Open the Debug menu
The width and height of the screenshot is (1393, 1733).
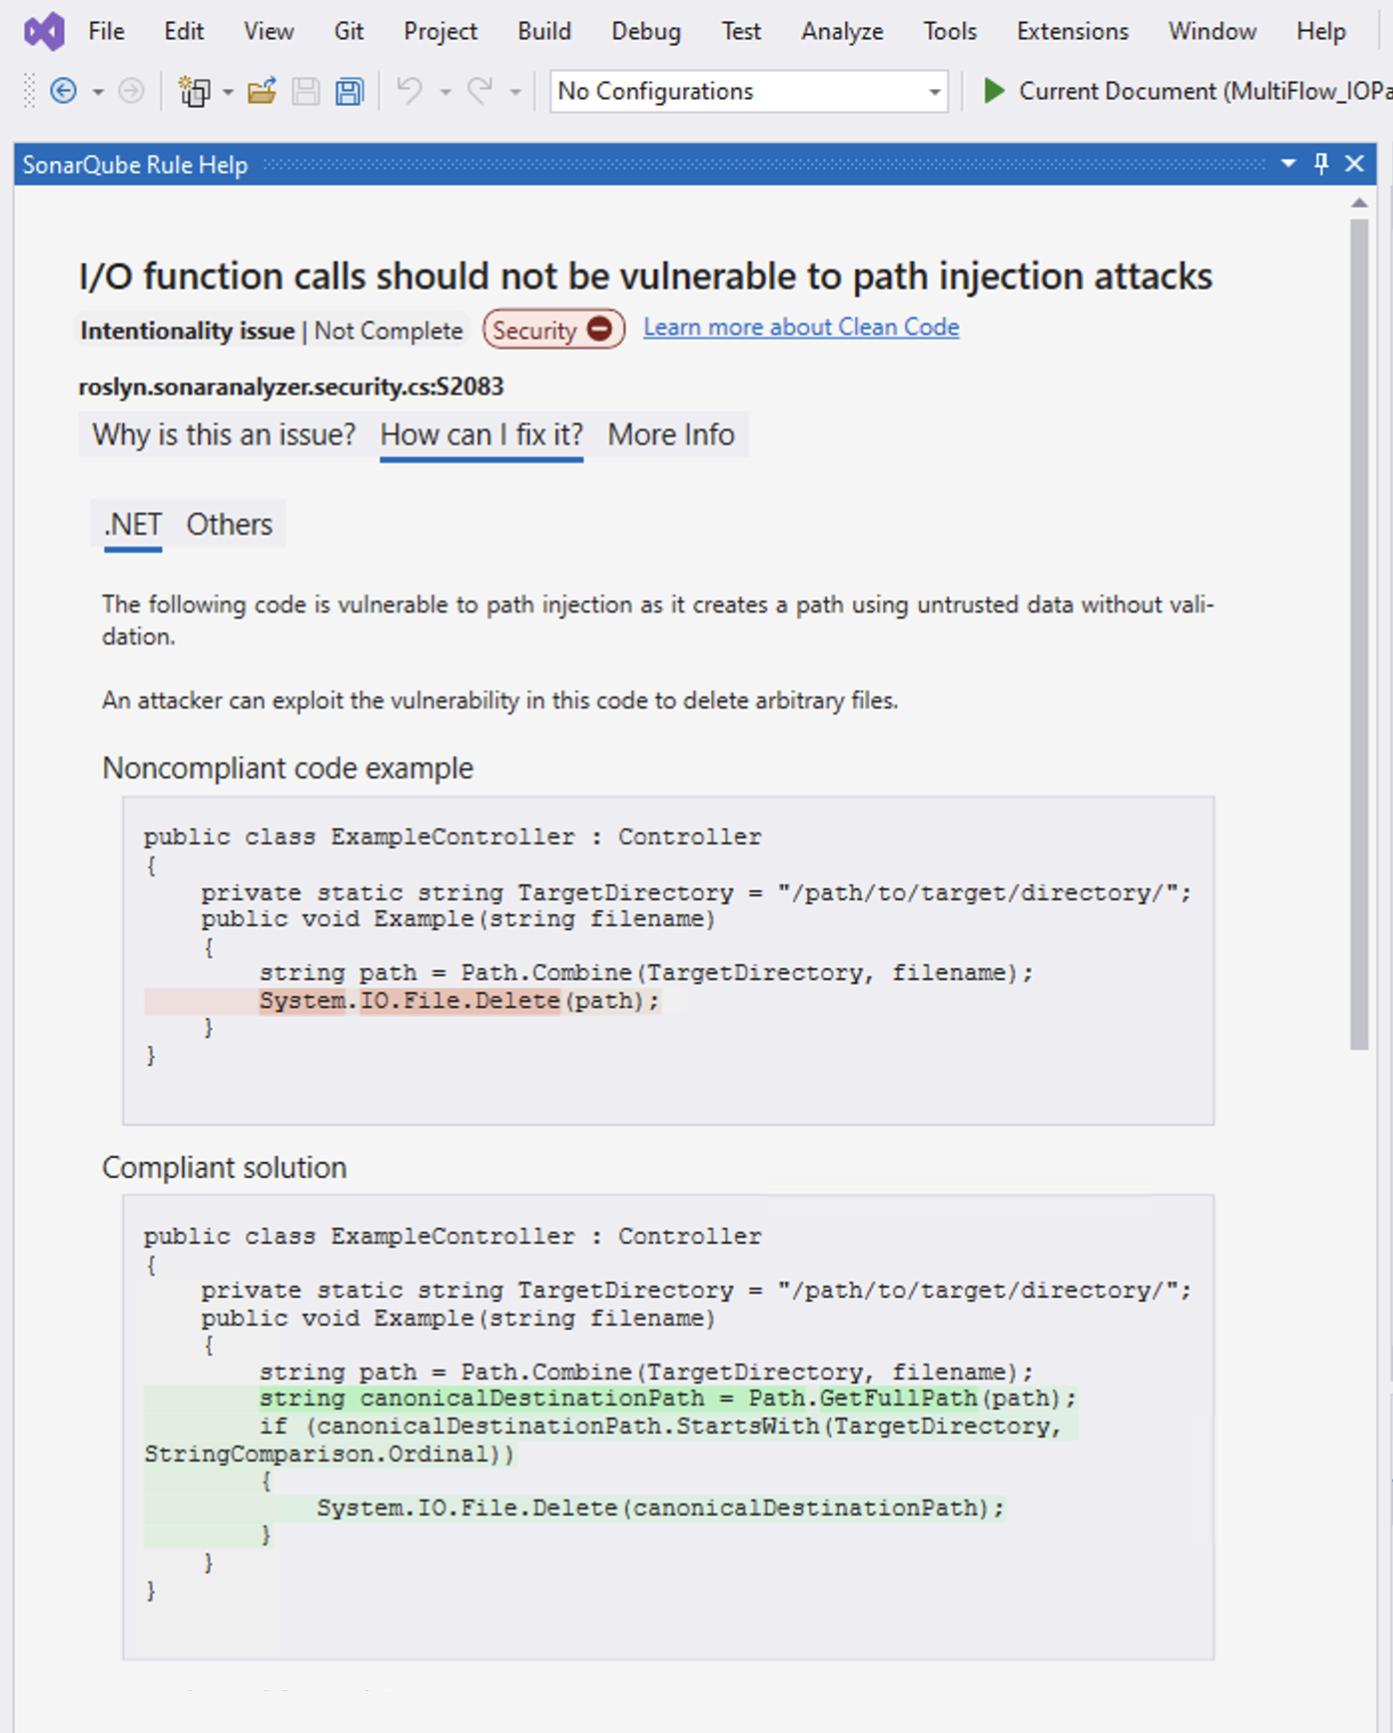point(646,31)
